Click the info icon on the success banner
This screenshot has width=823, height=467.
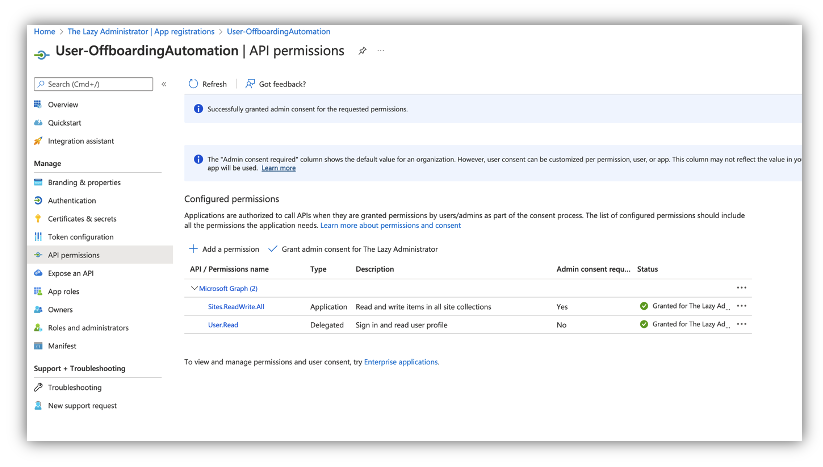click(x=198, y=109)
